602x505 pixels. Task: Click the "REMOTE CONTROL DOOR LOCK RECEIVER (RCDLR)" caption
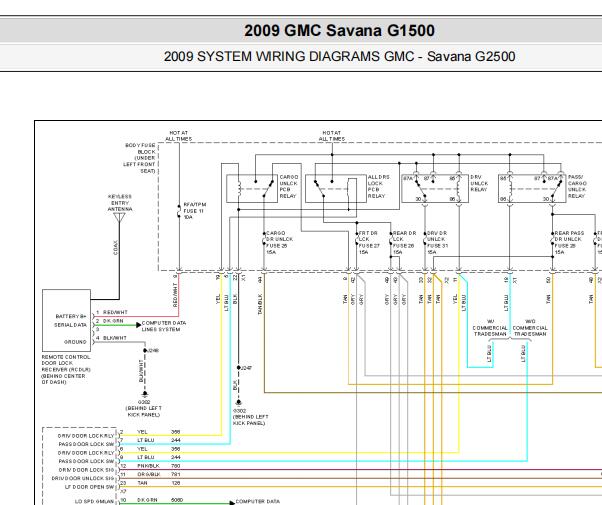pyautogui.click(x=66, y=363)
